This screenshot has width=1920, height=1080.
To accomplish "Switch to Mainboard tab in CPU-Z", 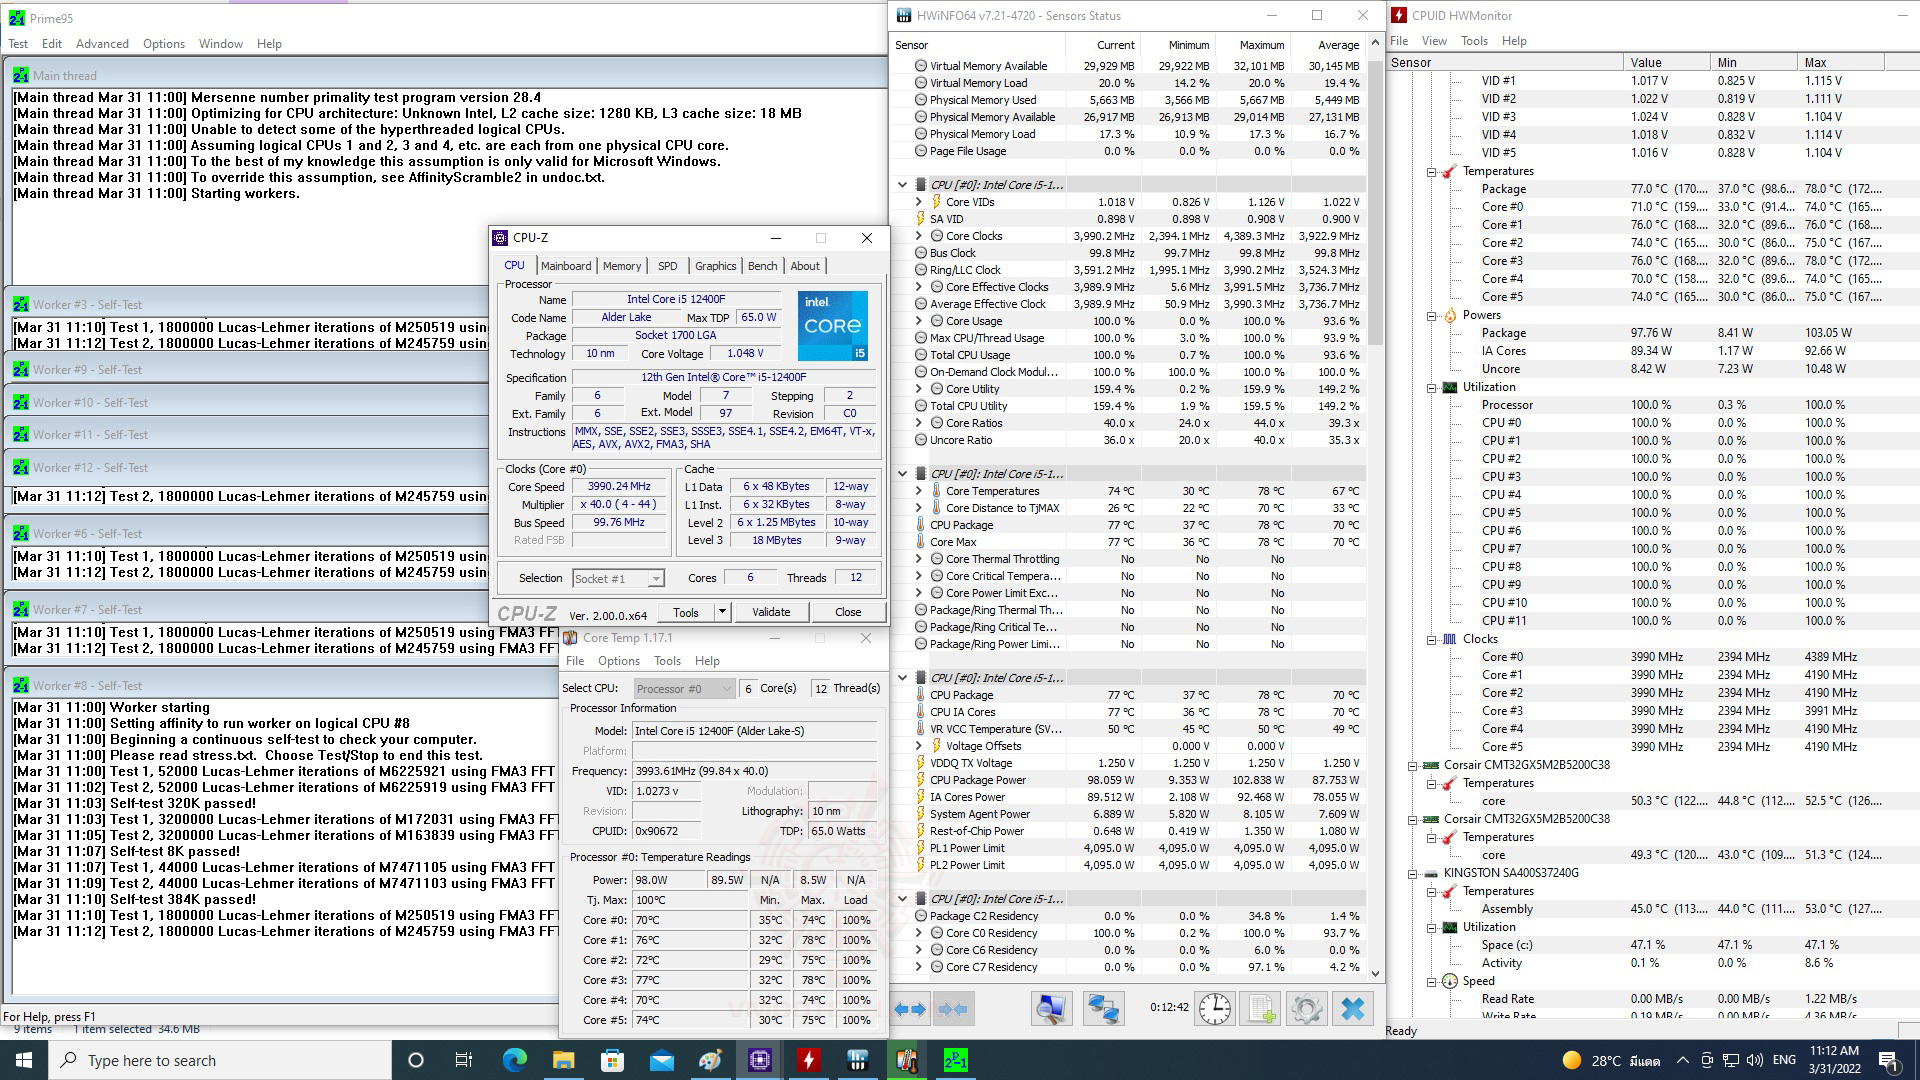I will click(x=566, y=266).
